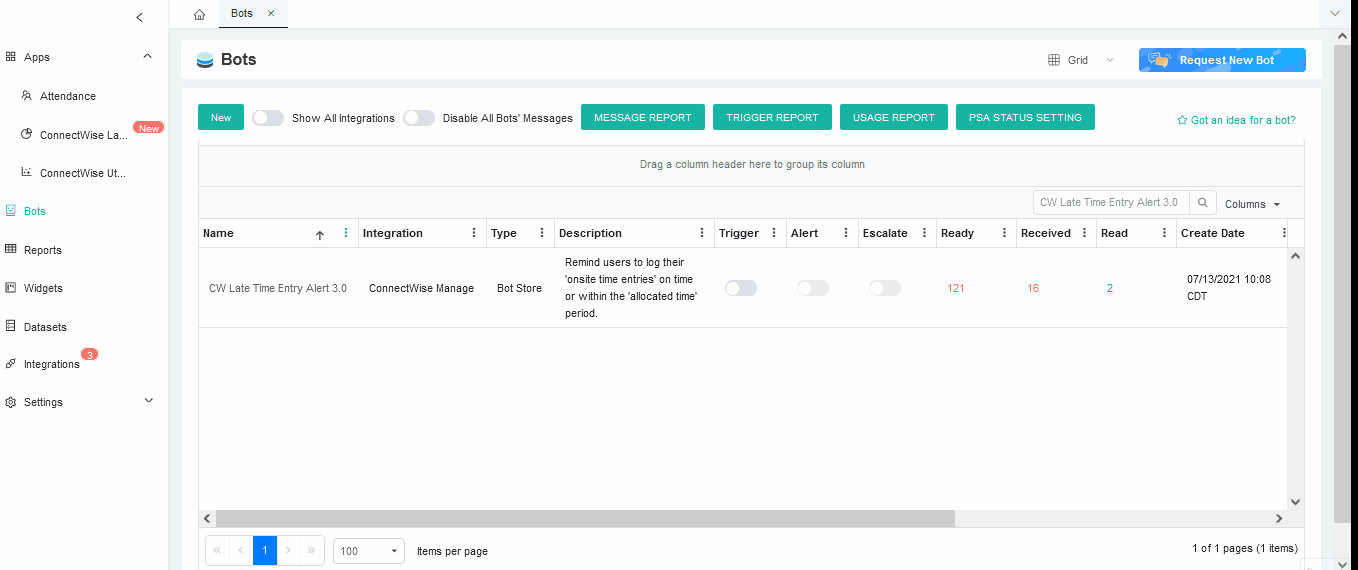Open the Columns dropdown
This screenshot has width=1358, height=570.
pyautogui.click(x=1253, y=204)
